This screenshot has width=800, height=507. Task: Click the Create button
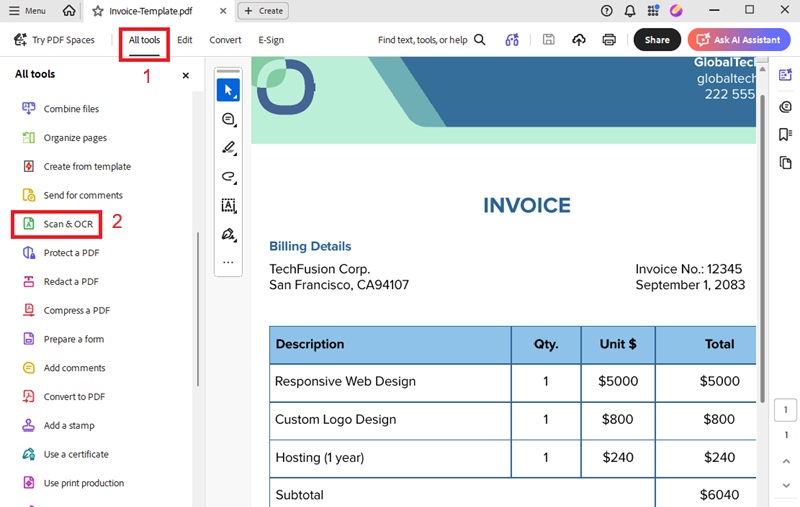click(263, 11)
